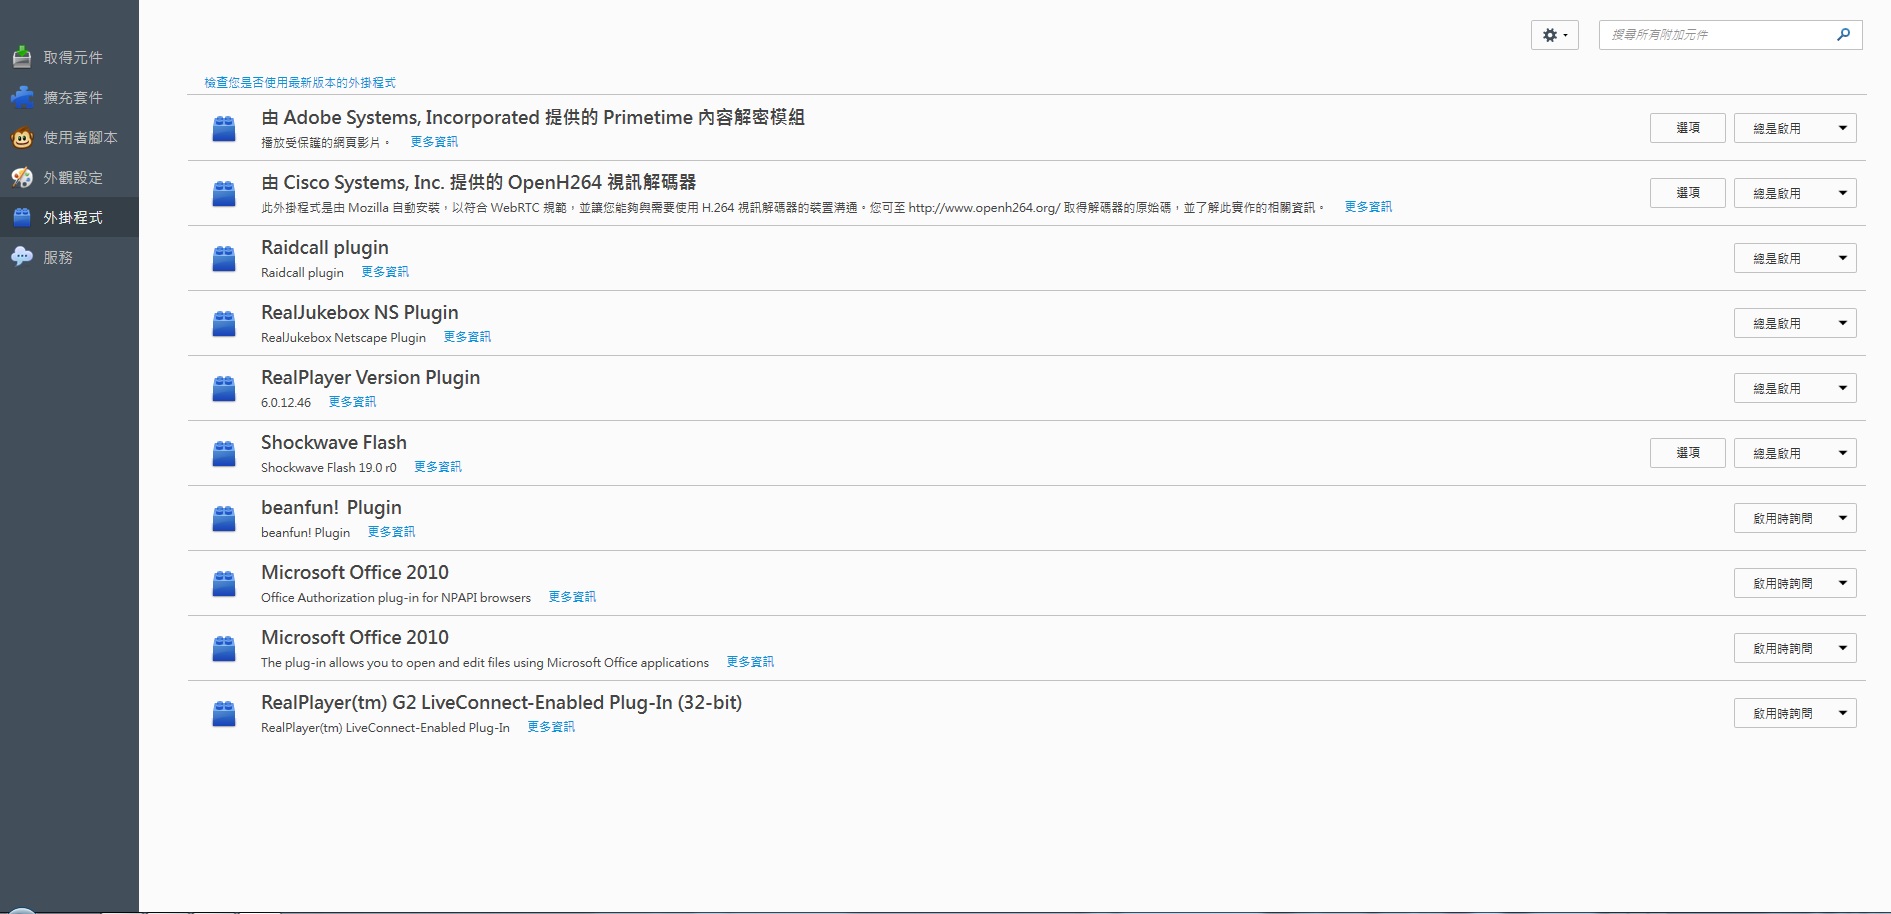Screen dimensions: 1891x914
Task: Select the "Shockwave Flash" title
Action: click(x=334, y=442)
